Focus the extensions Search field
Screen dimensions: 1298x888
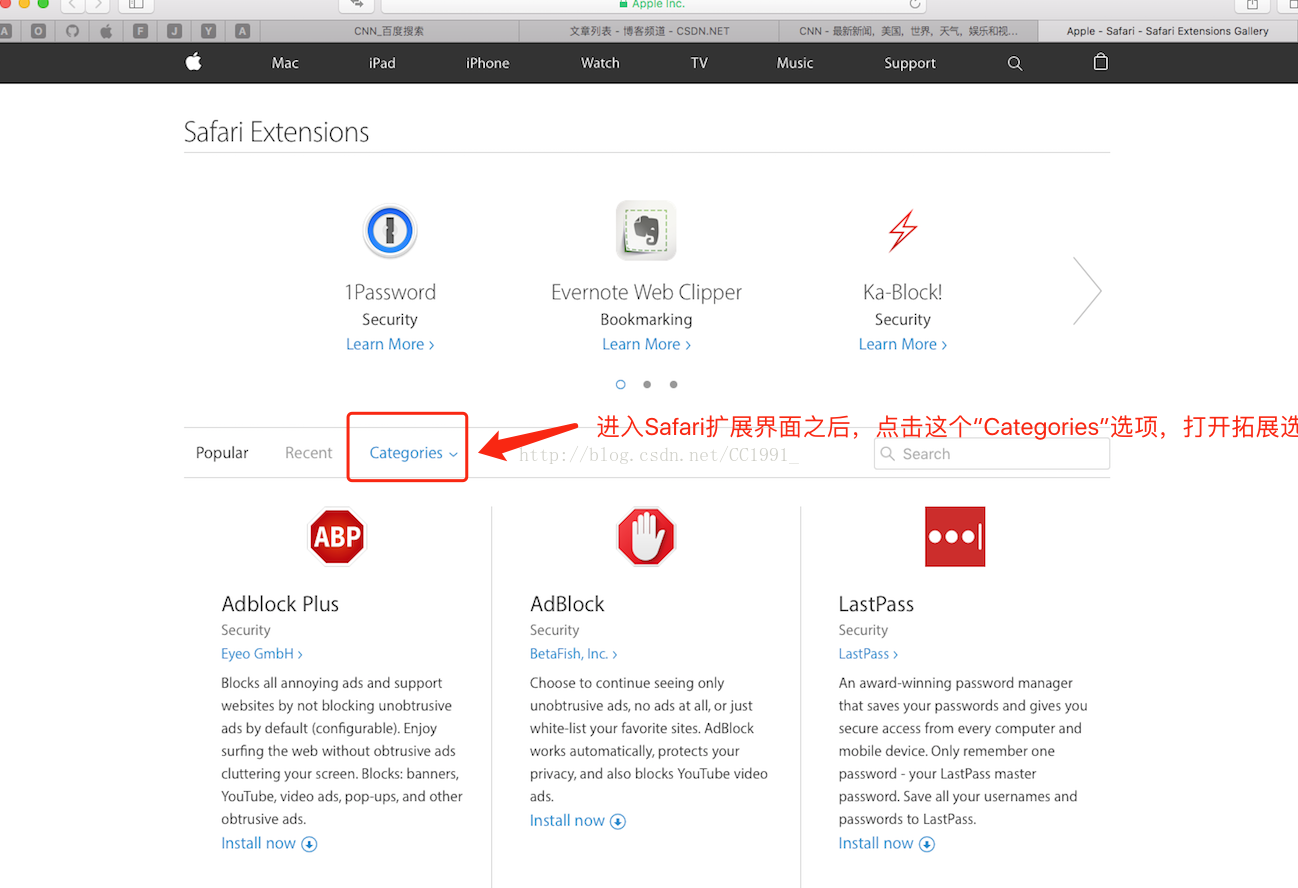point(992,454)
